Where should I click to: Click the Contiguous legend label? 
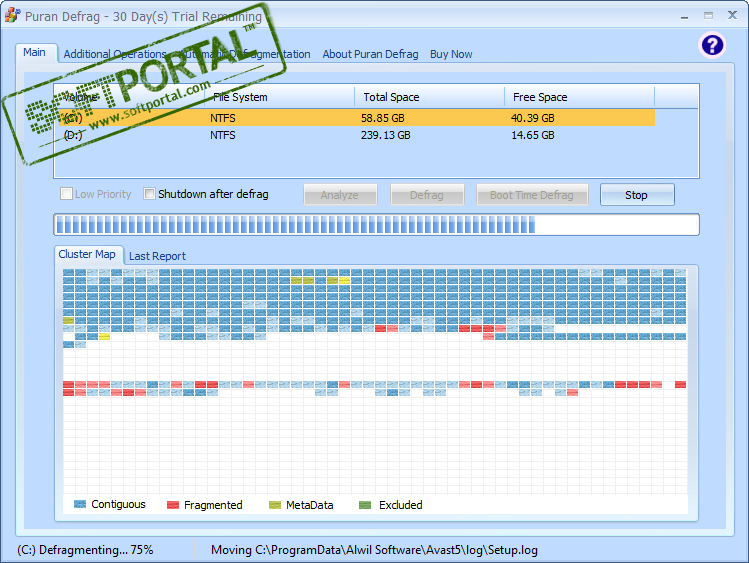click(x=118, y=504)
